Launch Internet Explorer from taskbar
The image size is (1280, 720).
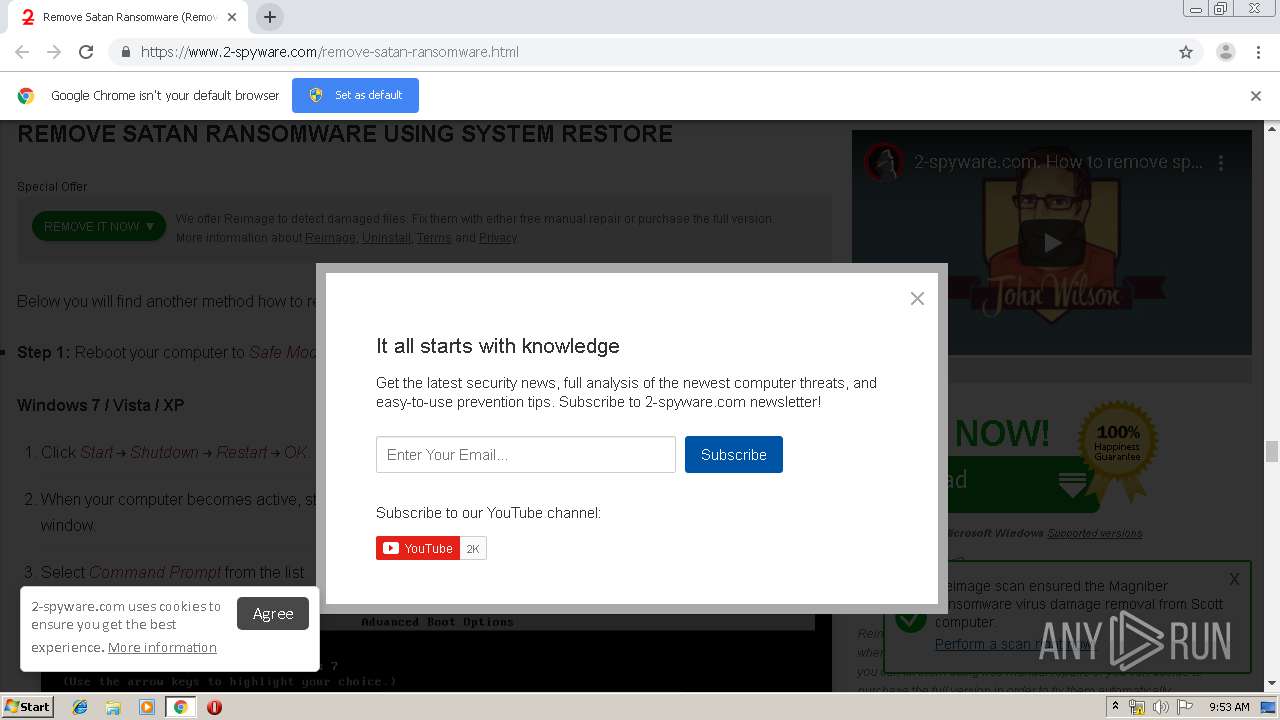(x=80, y=707)
